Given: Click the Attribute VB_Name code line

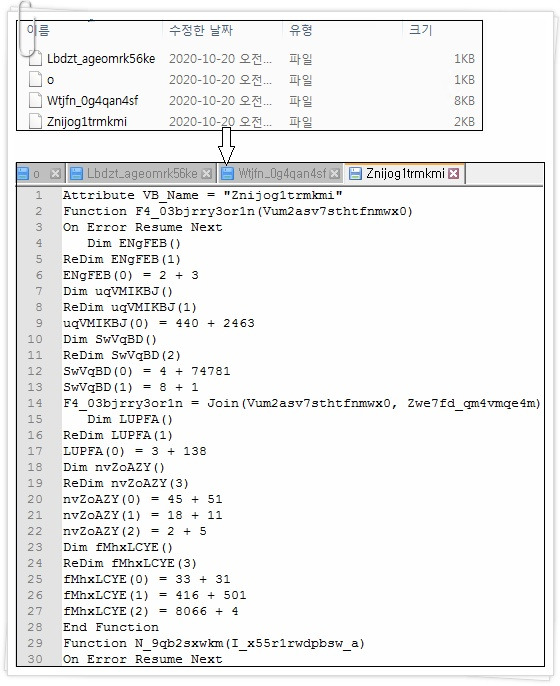Looking at the screenshot, I should (x=203, y=195).
